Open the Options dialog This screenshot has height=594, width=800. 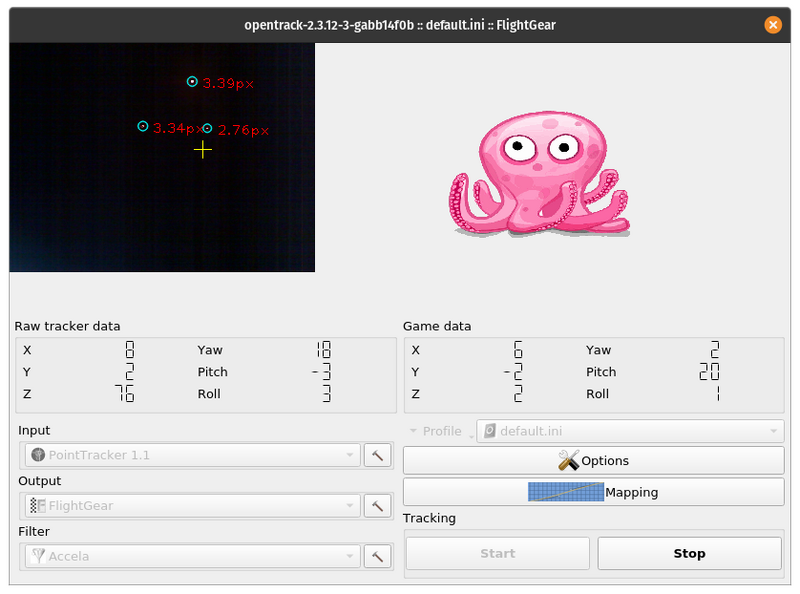[x=593, y=461]
